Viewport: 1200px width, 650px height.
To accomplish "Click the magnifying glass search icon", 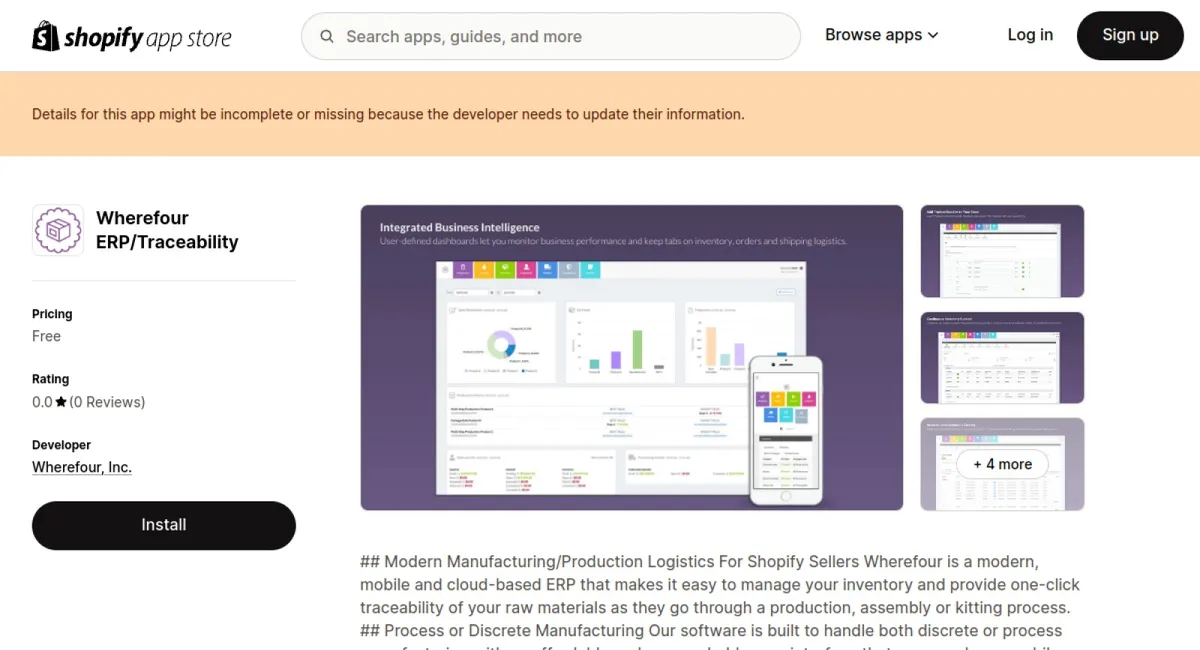I will pos(327,37).
